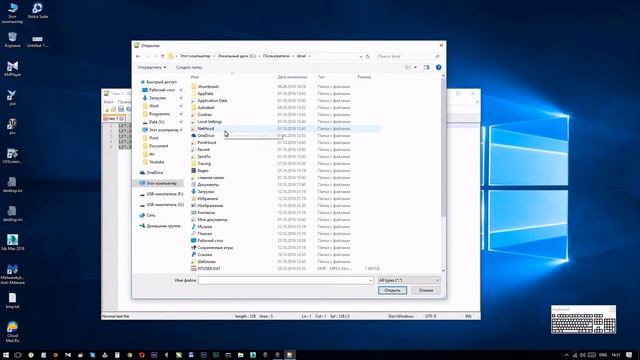Open the Windows Start button
This screenshot has width=640, height=360.
pos(6,355)
